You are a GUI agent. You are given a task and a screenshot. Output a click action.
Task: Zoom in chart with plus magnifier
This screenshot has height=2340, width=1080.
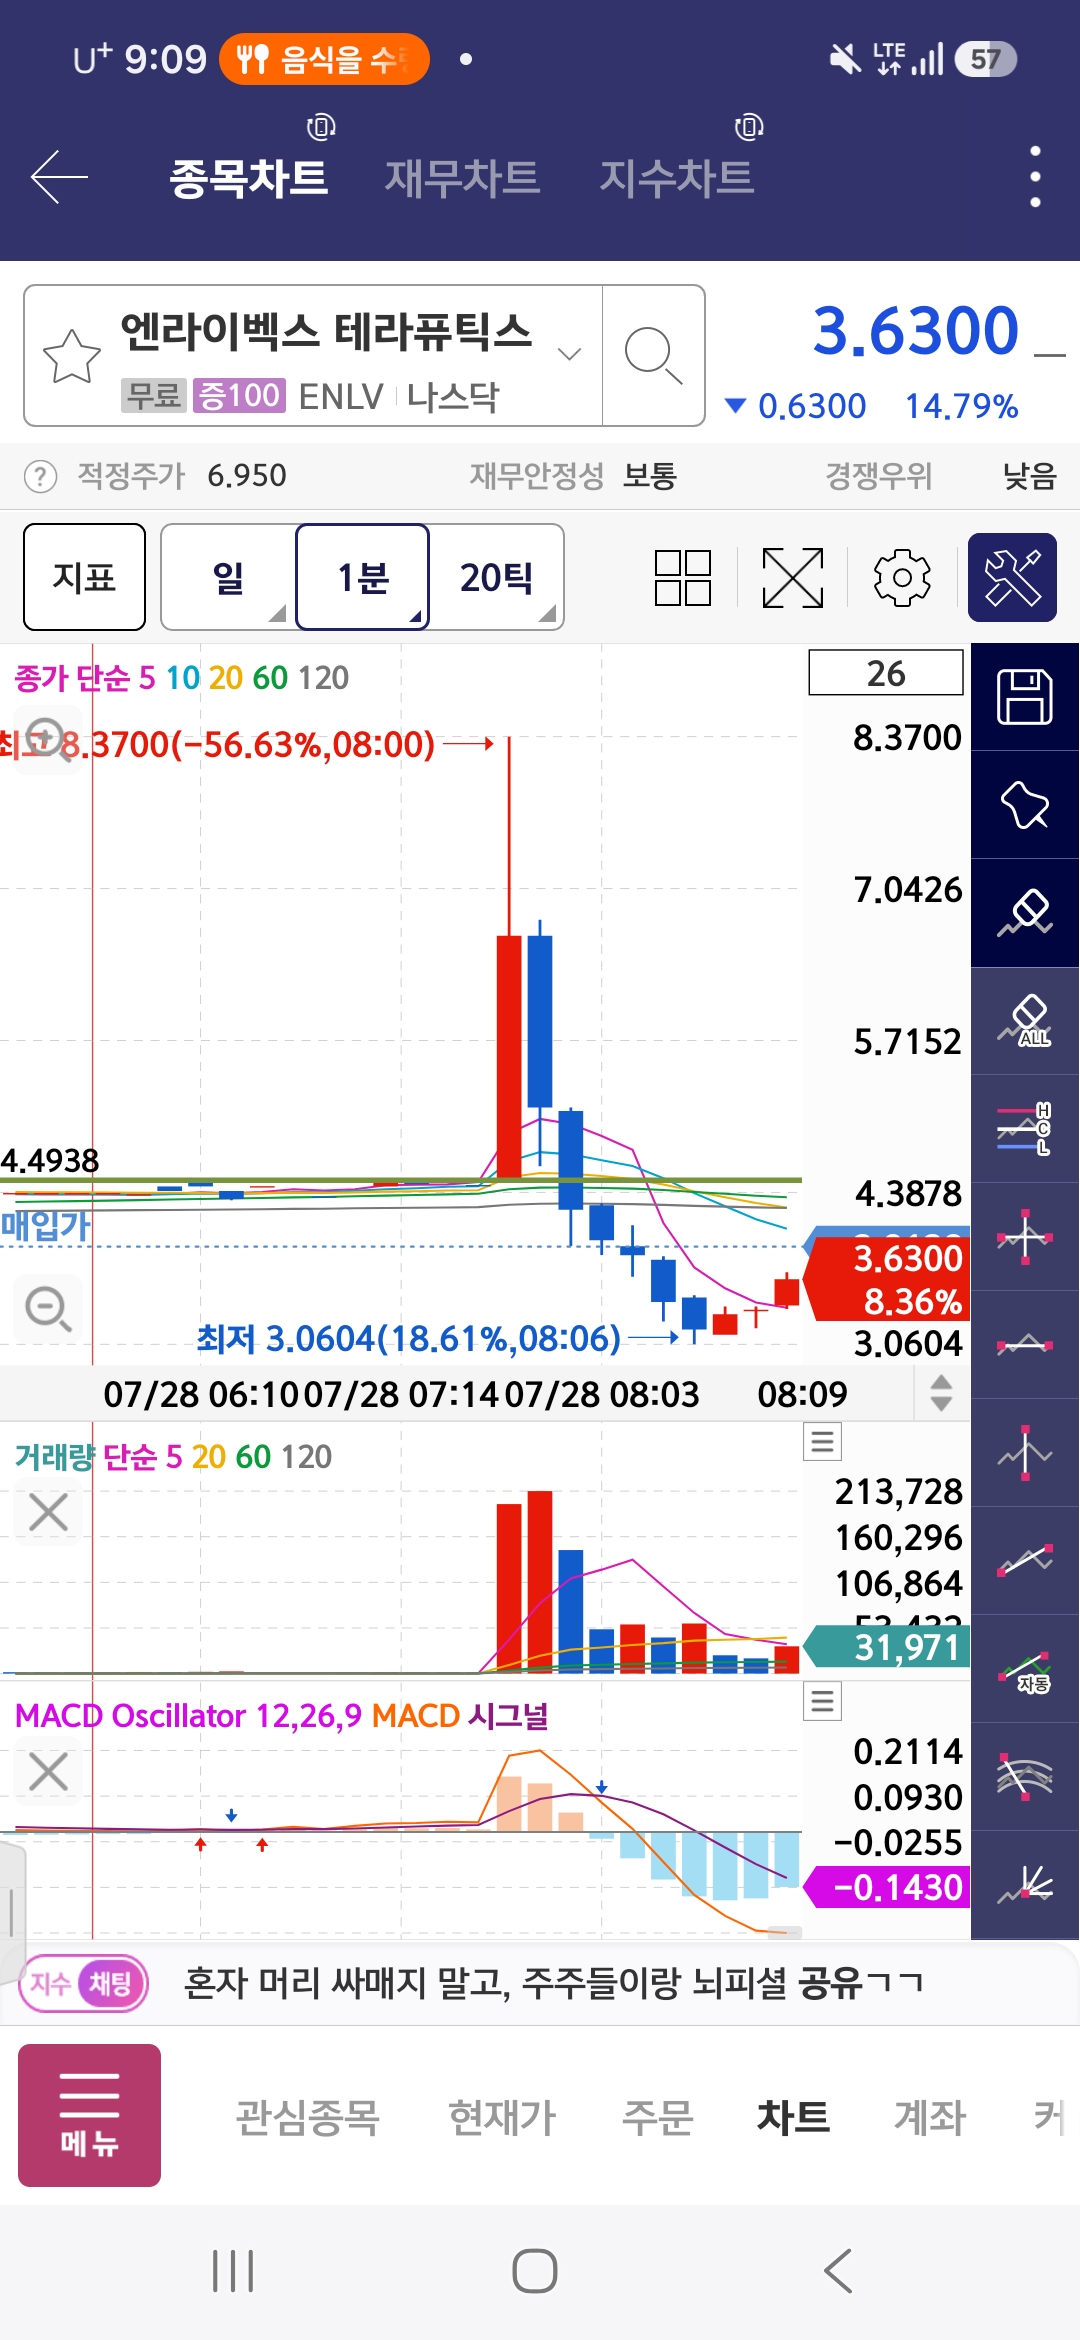pos(47,739)
